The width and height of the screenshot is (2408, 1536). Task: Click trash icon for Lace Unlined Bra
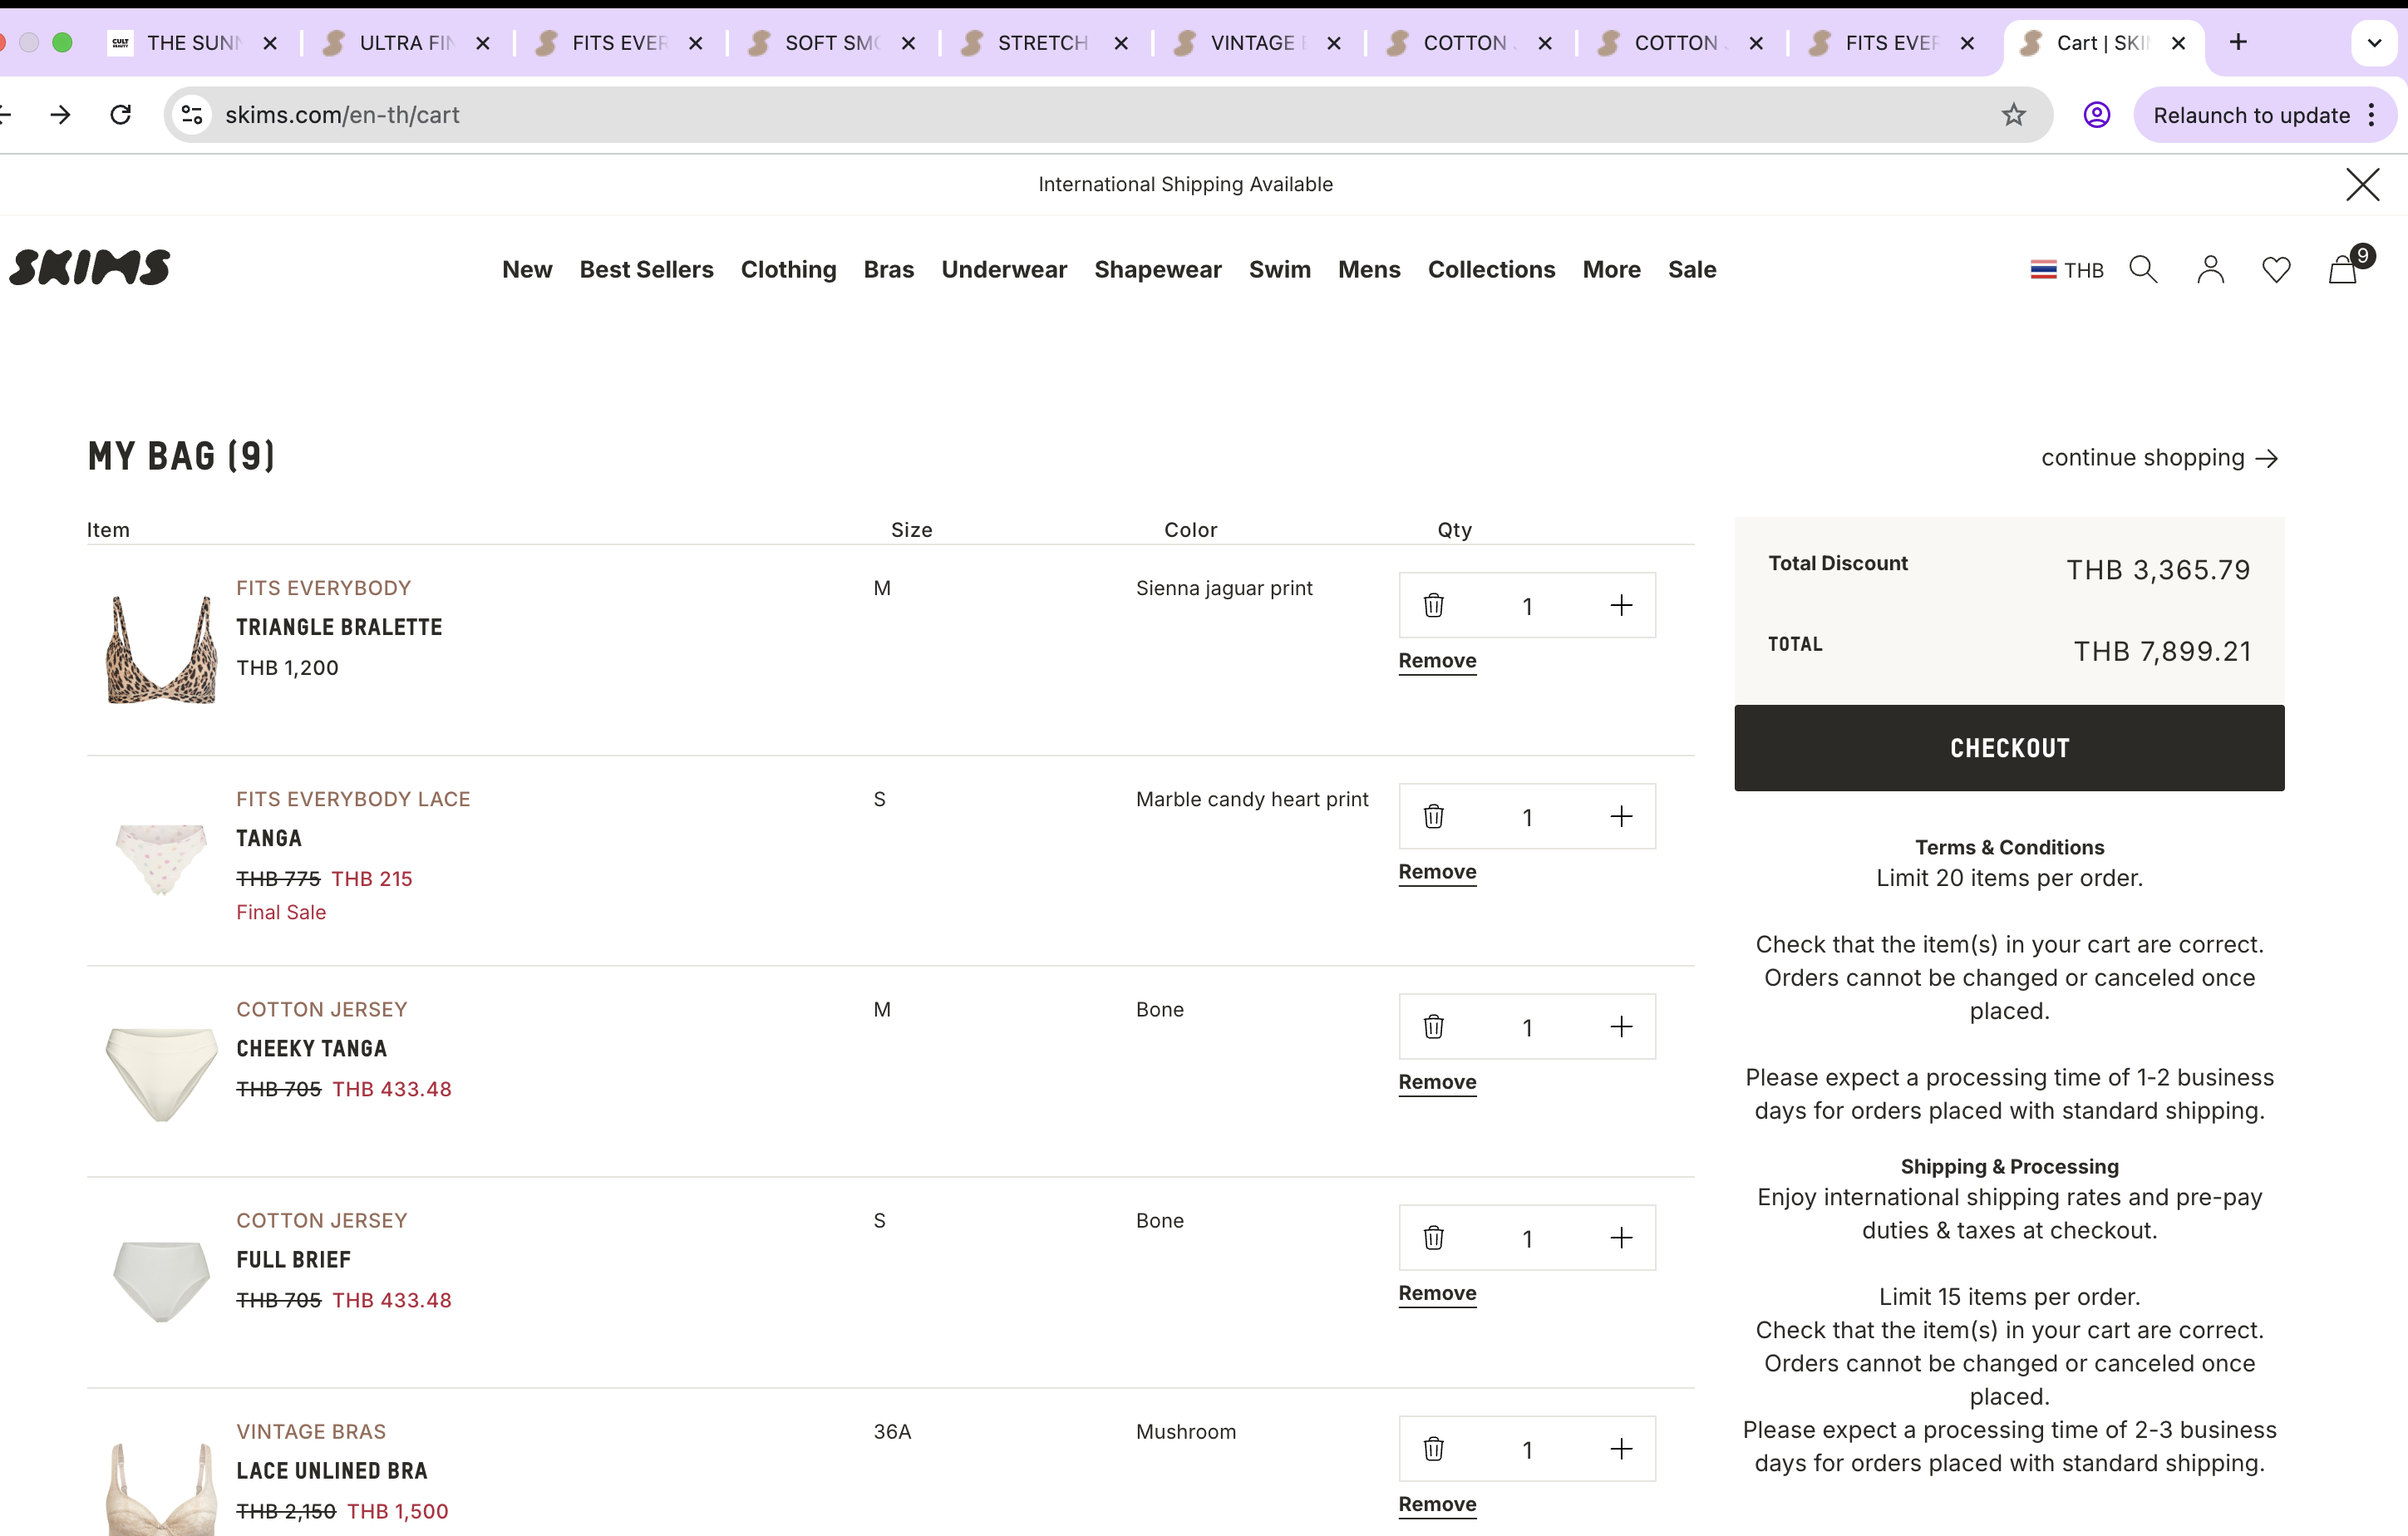(1433, 1448)
